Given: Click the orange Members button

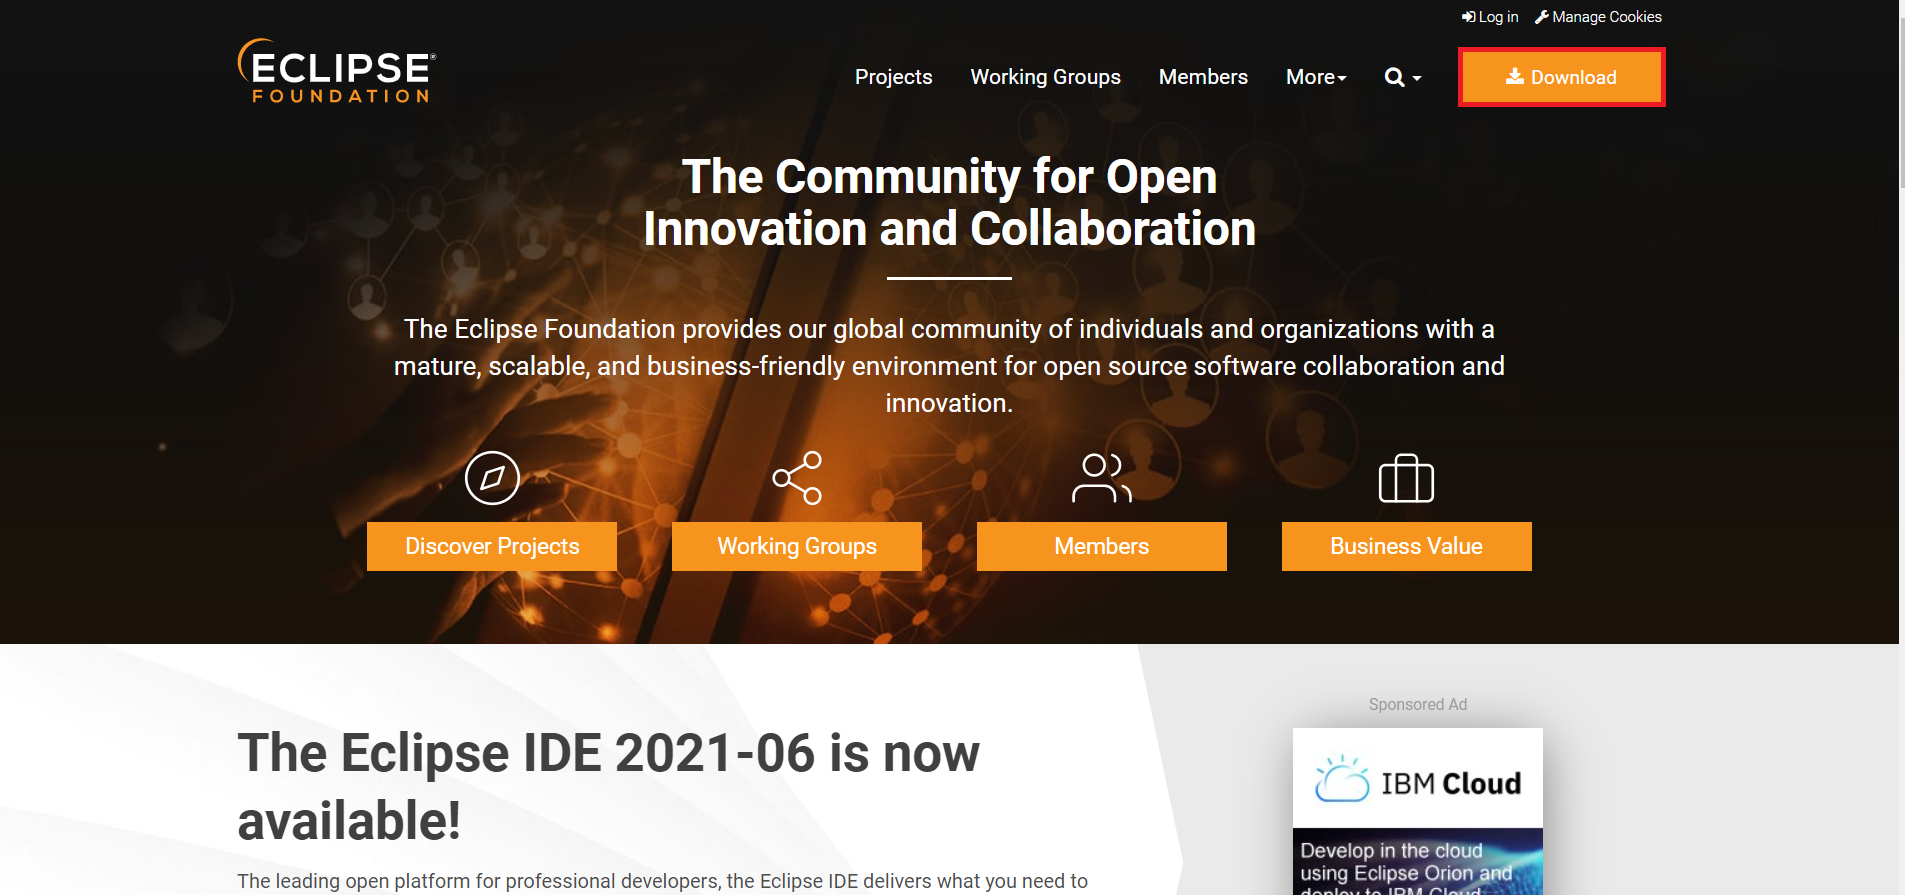Looking at the screenshot, I should click(x=1102, y=546).
